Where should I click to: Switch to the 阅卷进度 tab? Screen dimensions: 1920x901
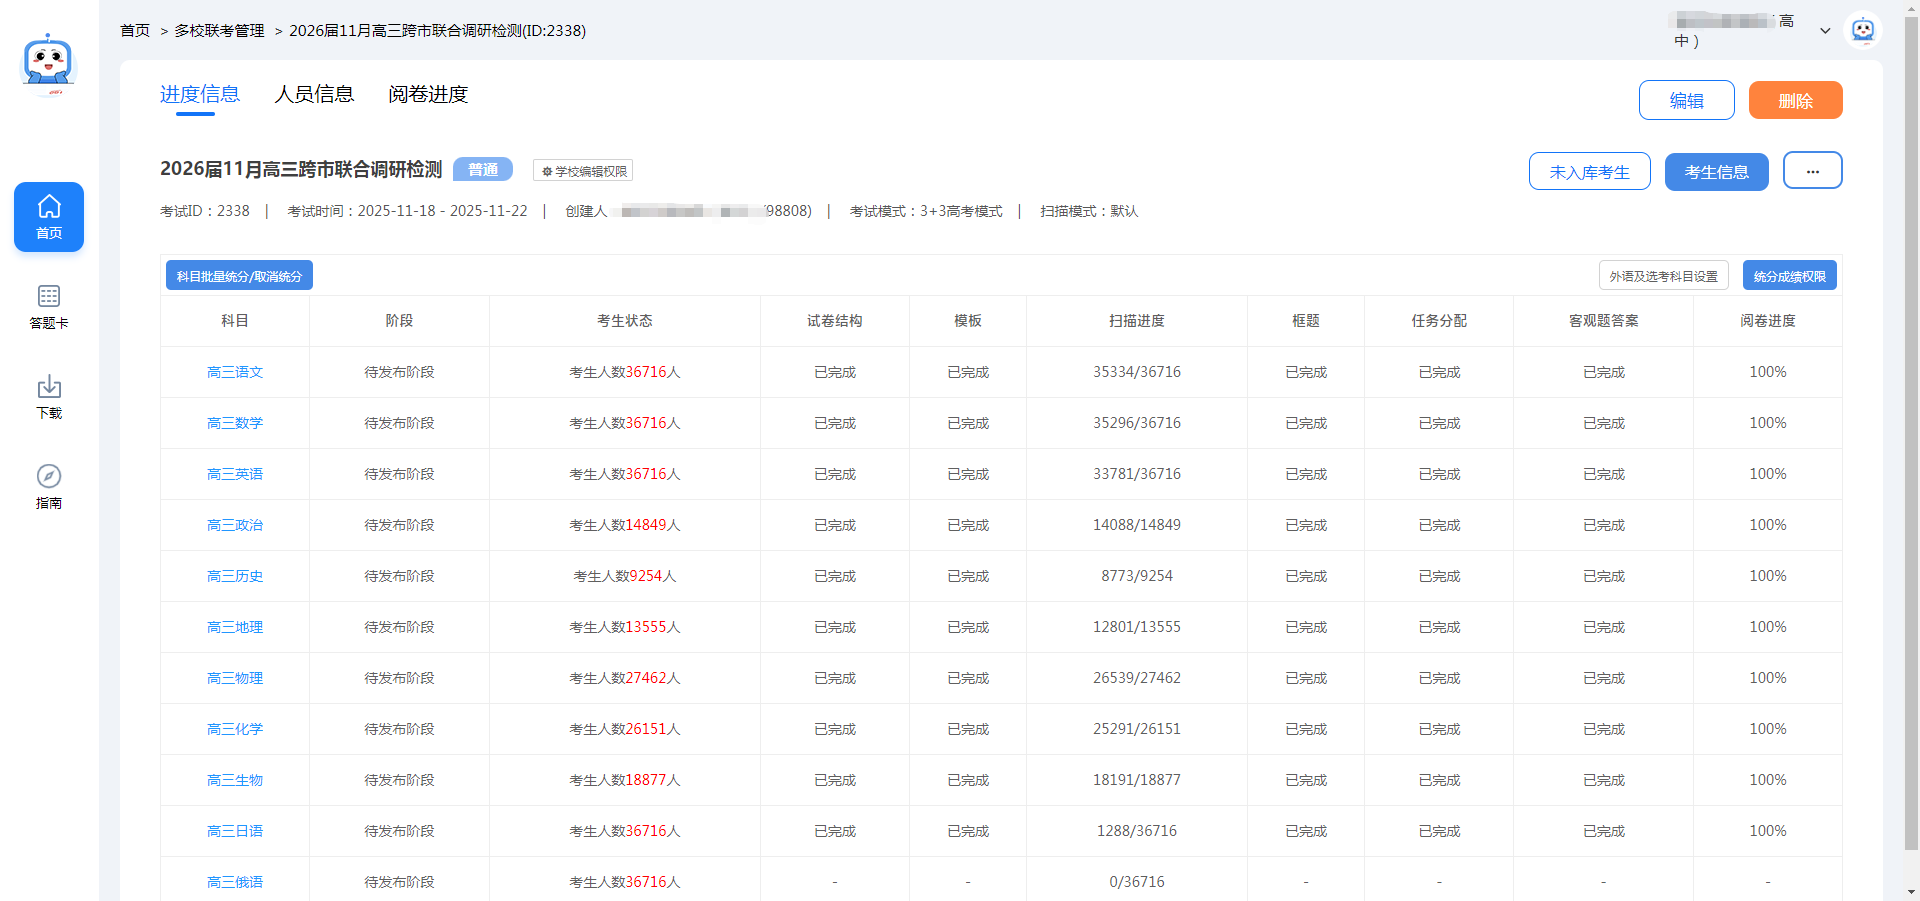tap(428, 94)
